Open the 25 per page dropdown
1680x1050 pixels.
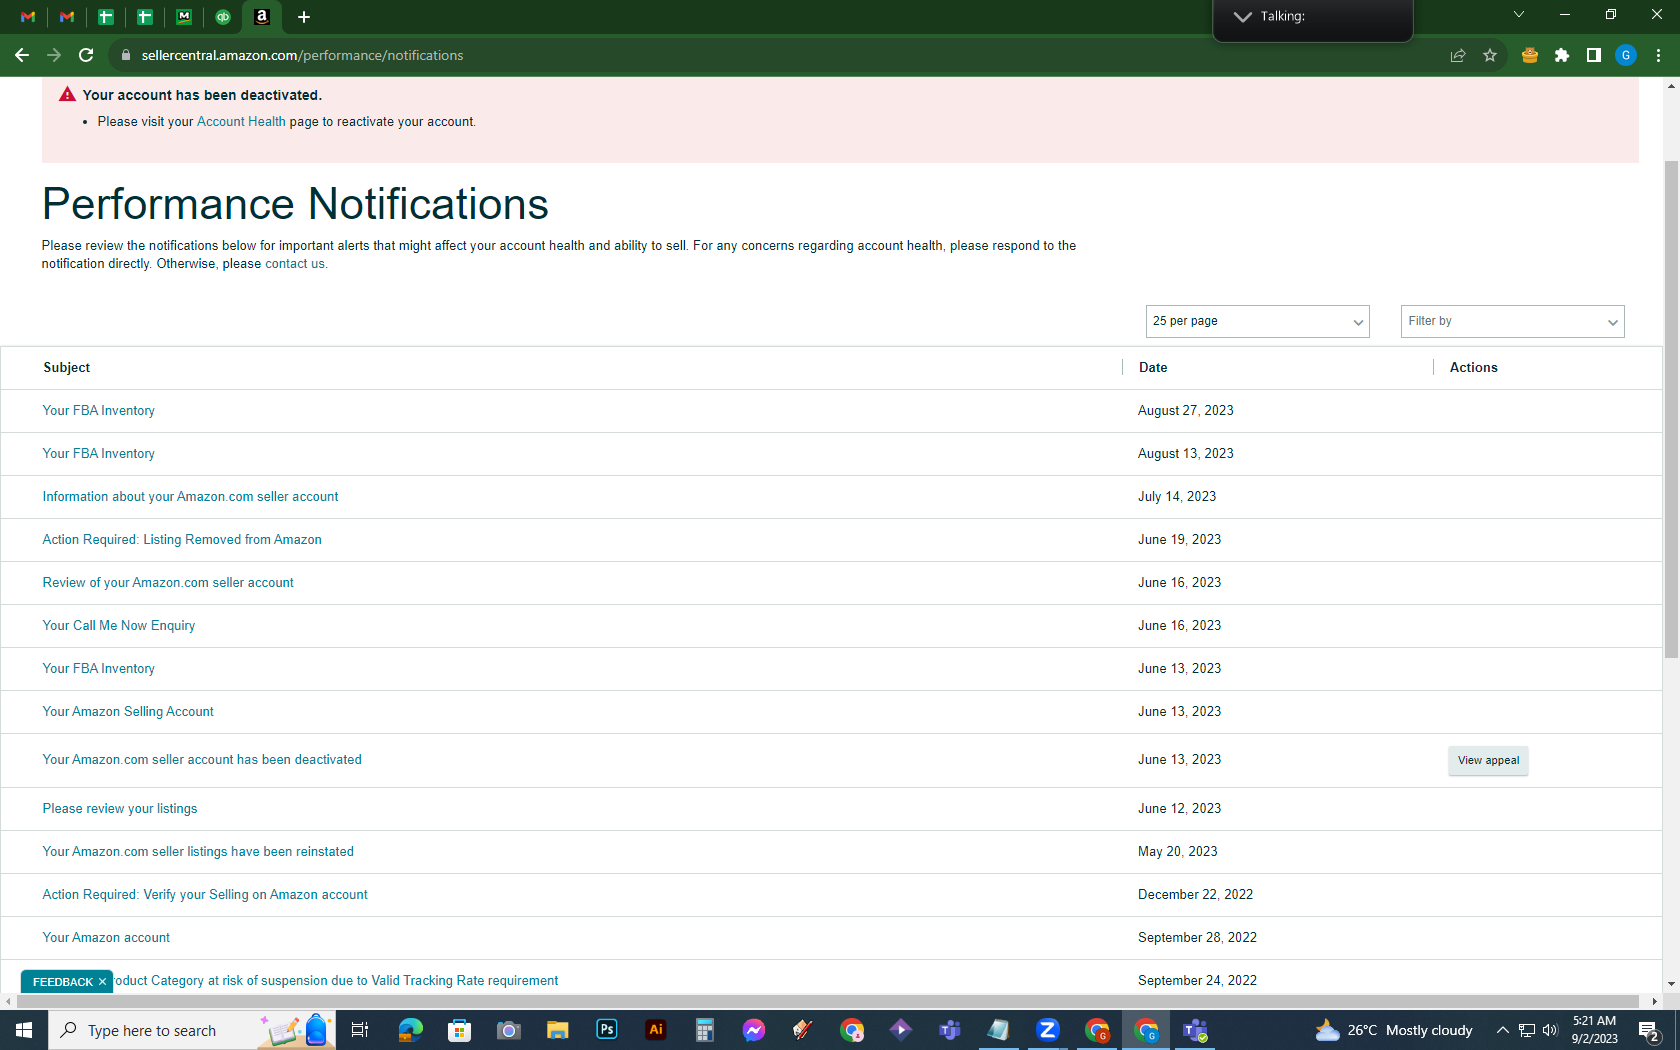tap(1257, 321)
